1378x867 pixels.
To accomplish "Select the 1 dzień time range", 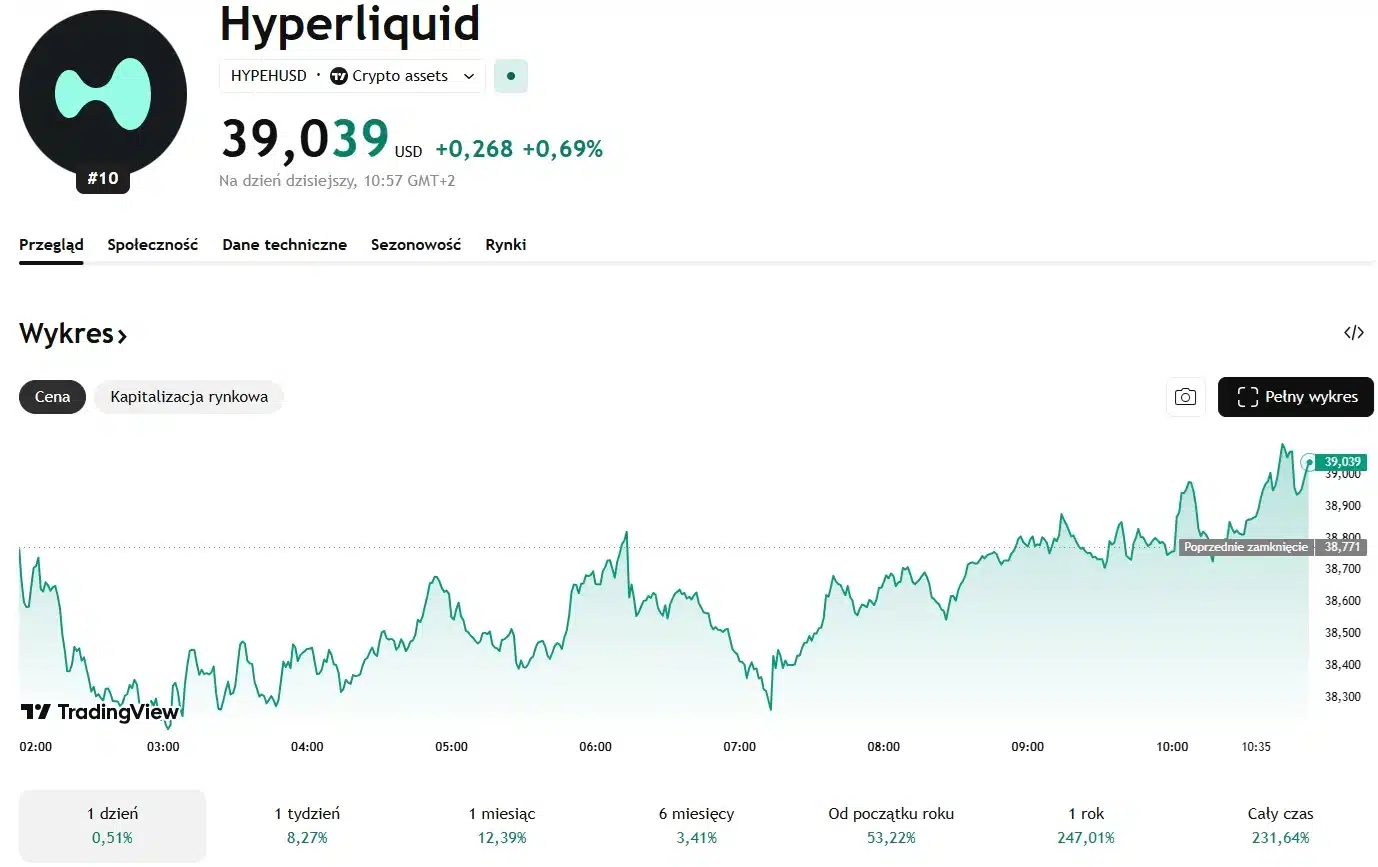I will click(112, 825).
